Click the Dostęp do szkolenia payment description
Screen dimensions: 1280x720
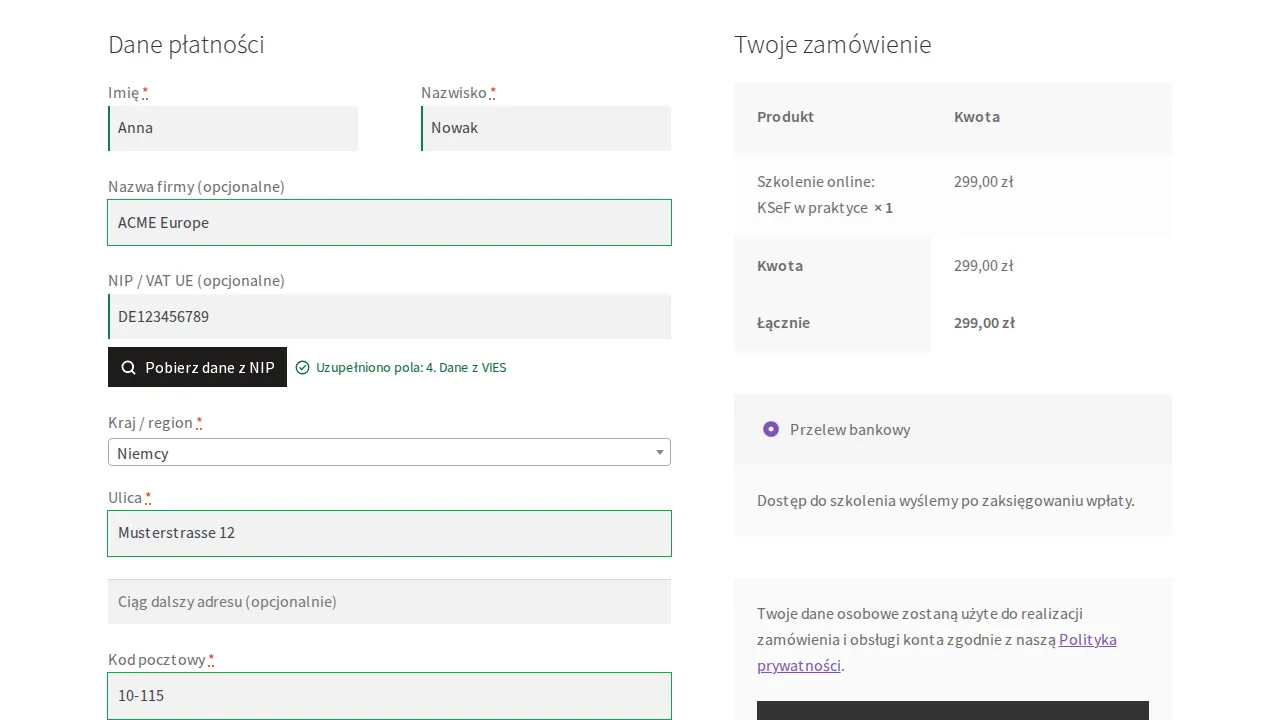click(946, 500)
